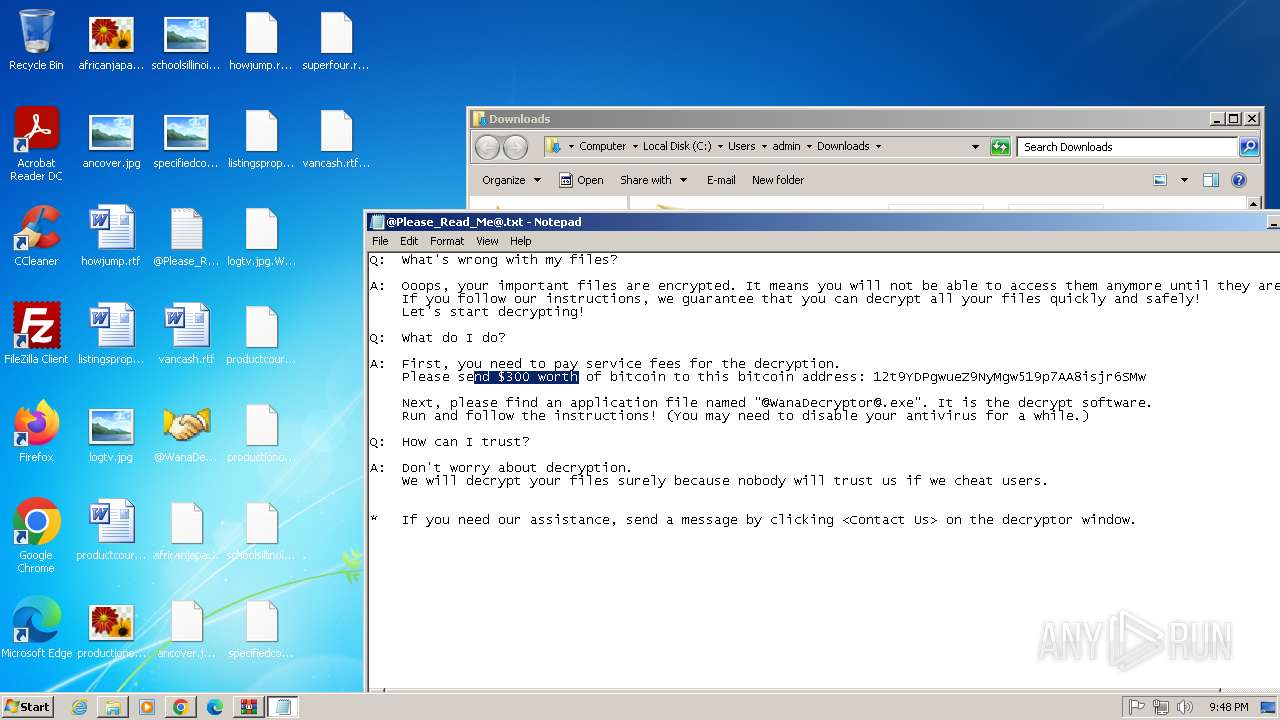Viewport: 1280px width, 720px height.
Task: Click the volume icon in system tray
Action: pyautogui.click(x=1185, y=707)
